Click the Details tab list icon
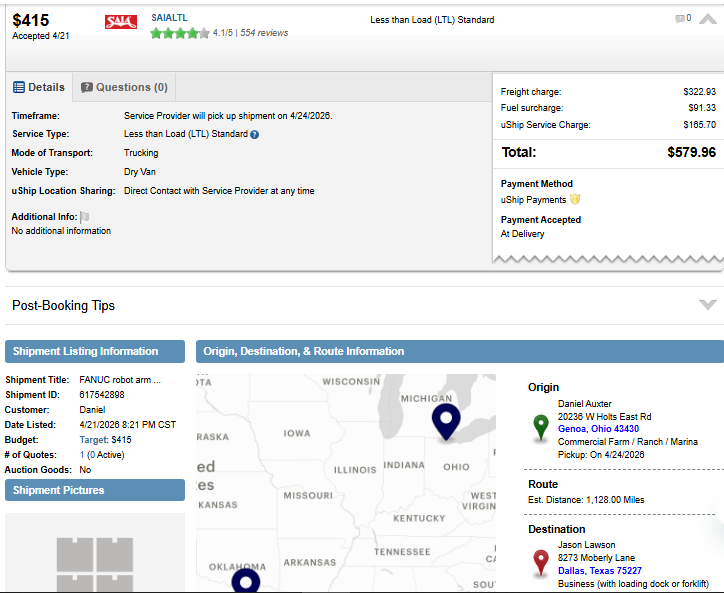 (19, 87)
